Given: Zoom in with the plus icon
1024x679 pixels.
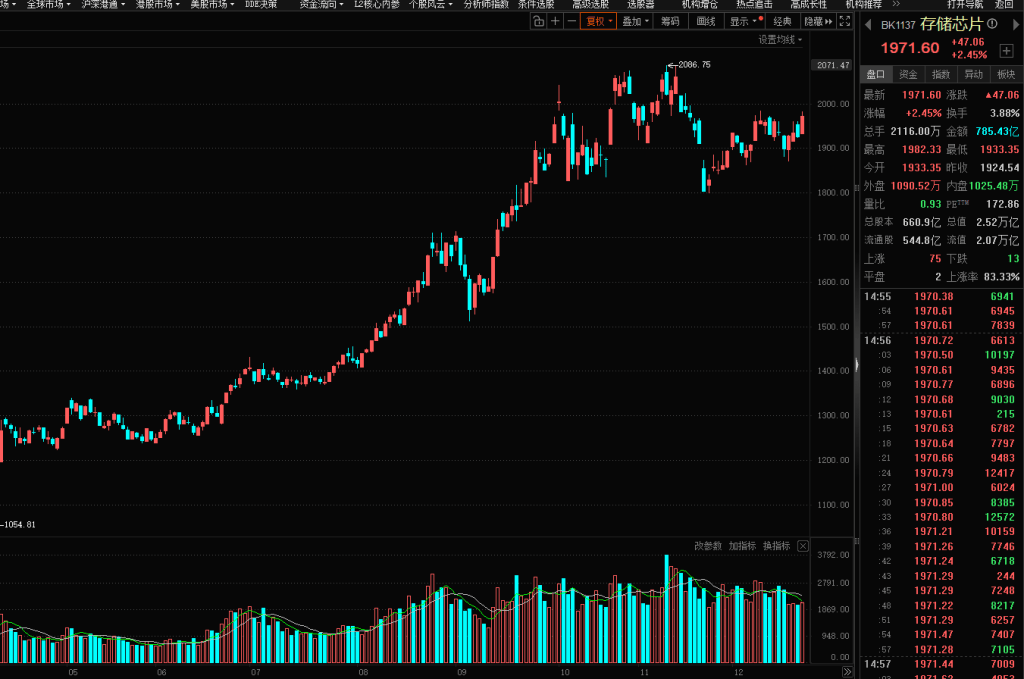Looking at the screenshot, I should pos(555,21).
